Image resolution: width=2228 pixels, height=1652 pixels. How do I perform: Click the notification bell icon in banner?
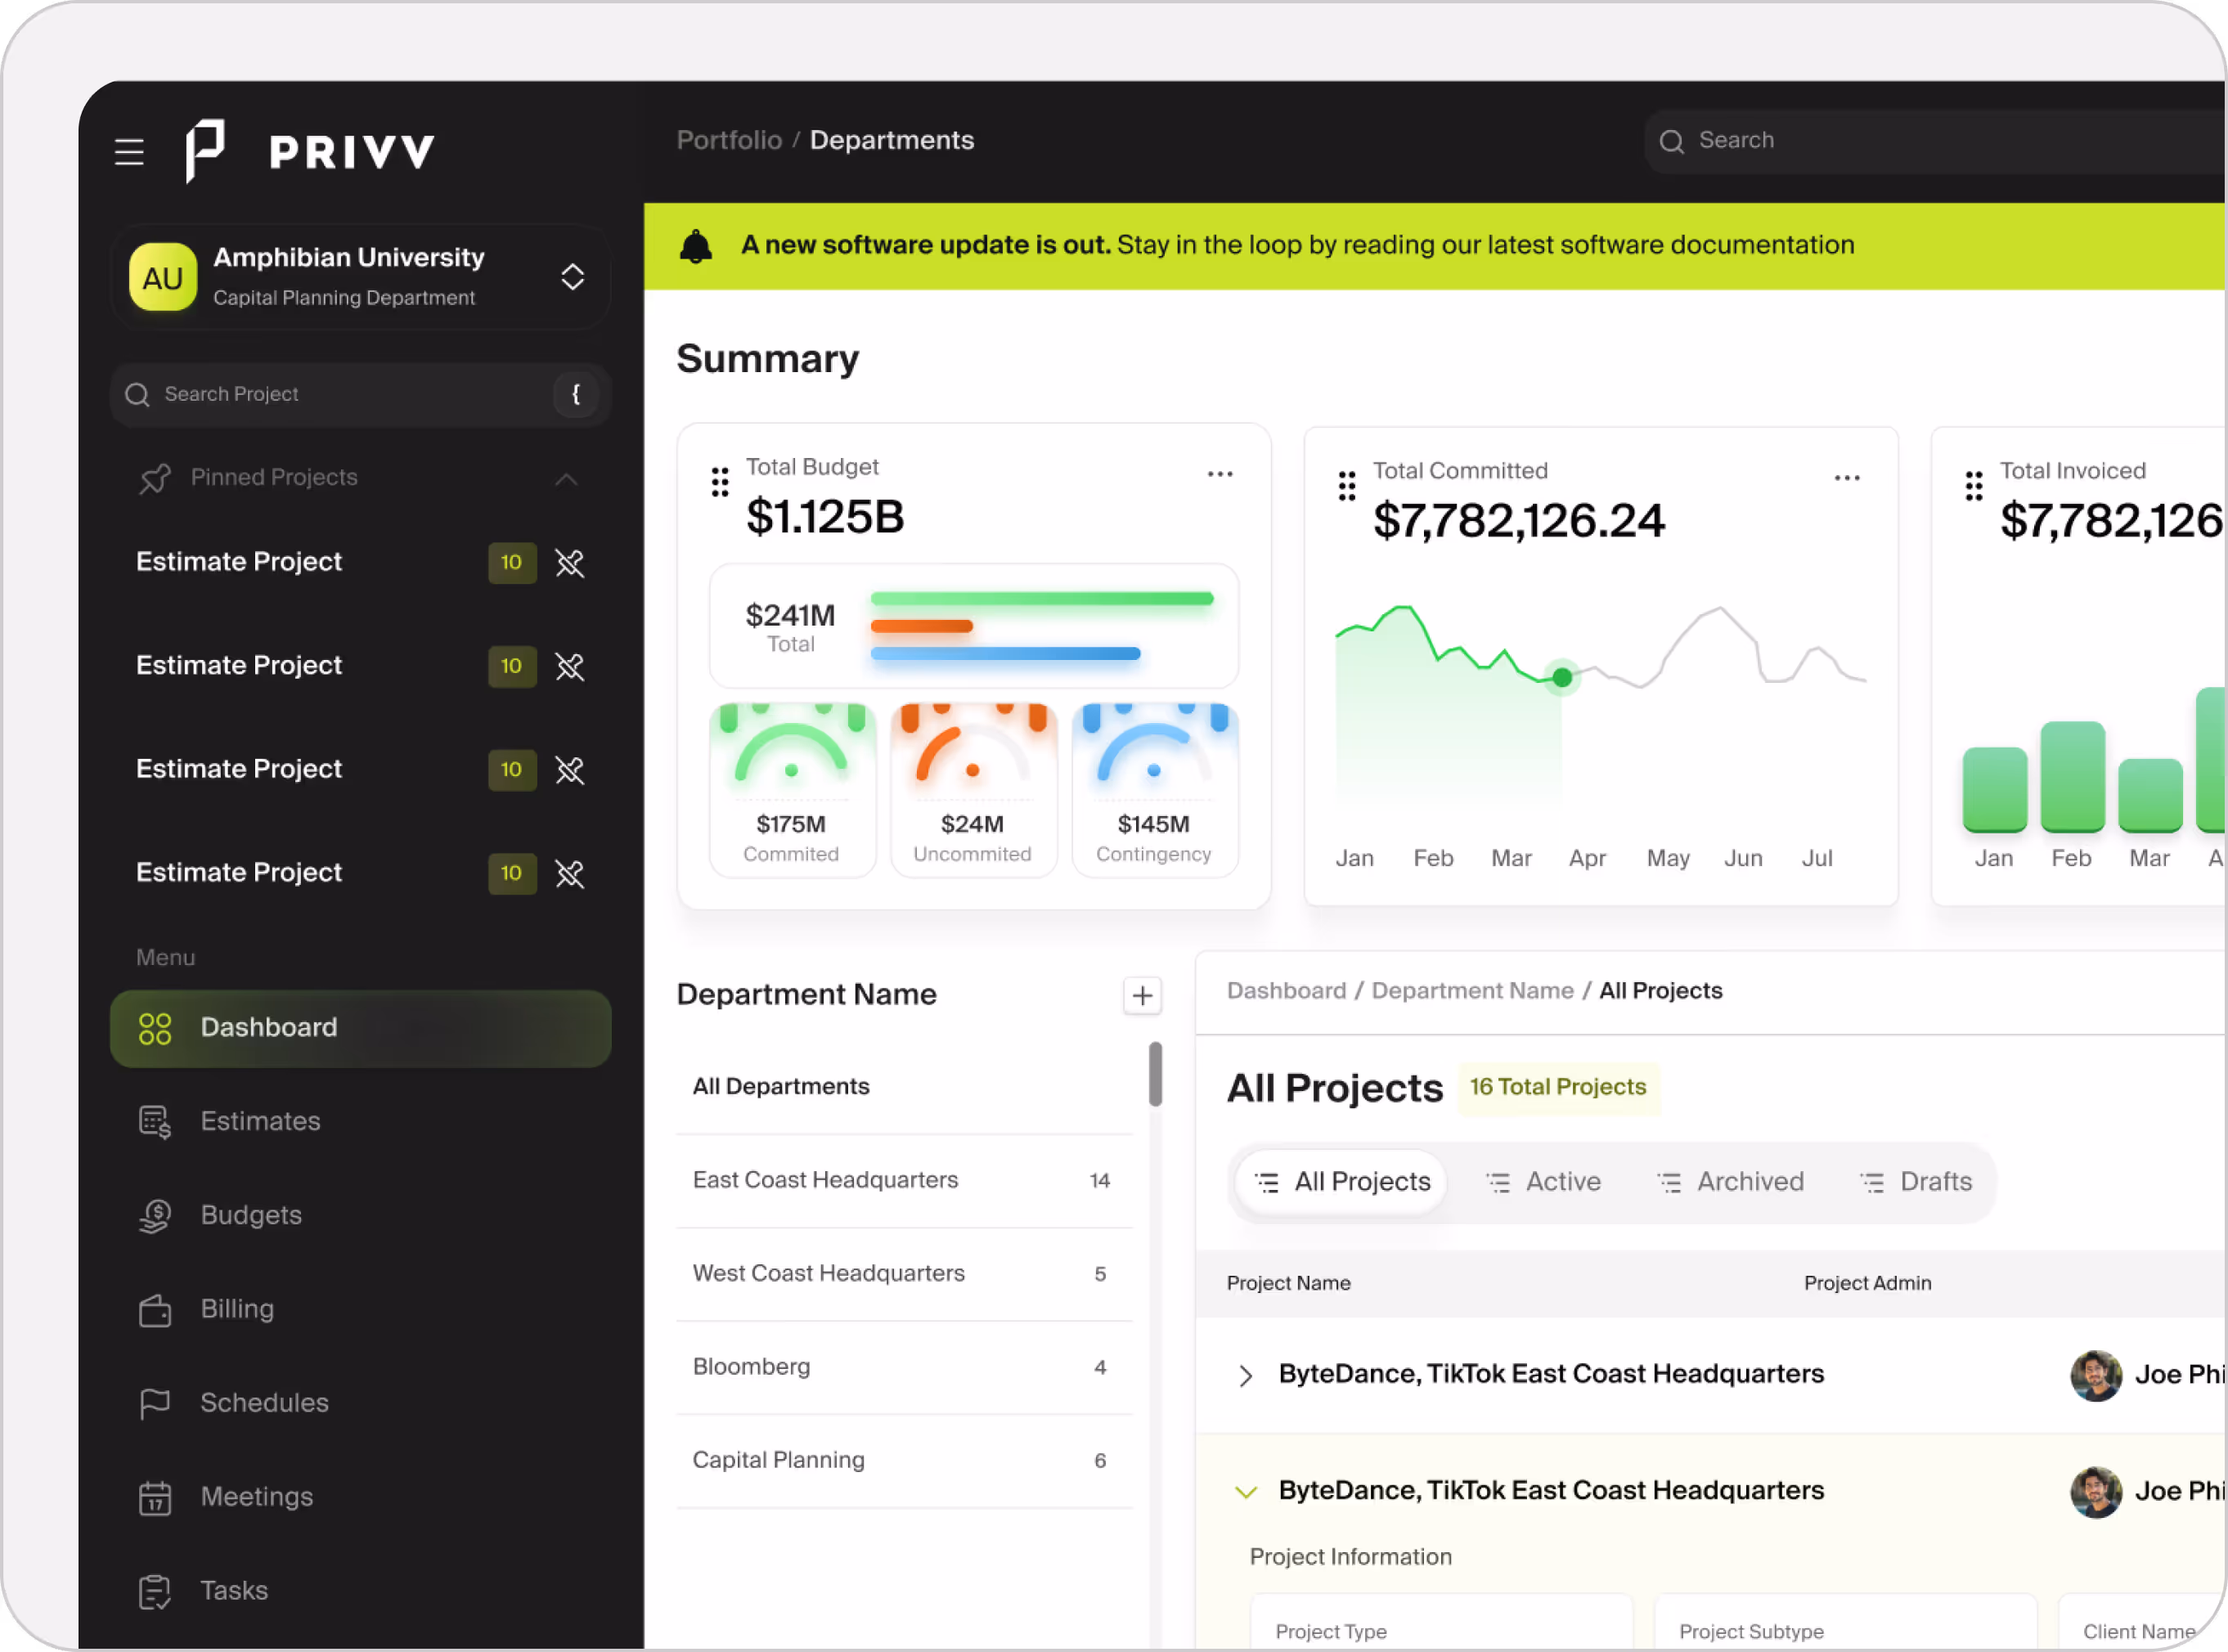click(696, 246)
